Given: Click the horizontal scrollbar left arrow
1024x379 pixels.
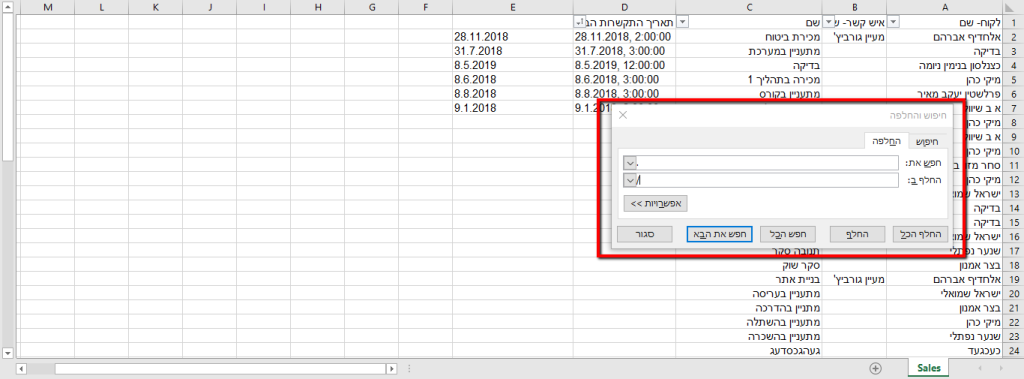Looking at the screenshot, I should 21,369.
